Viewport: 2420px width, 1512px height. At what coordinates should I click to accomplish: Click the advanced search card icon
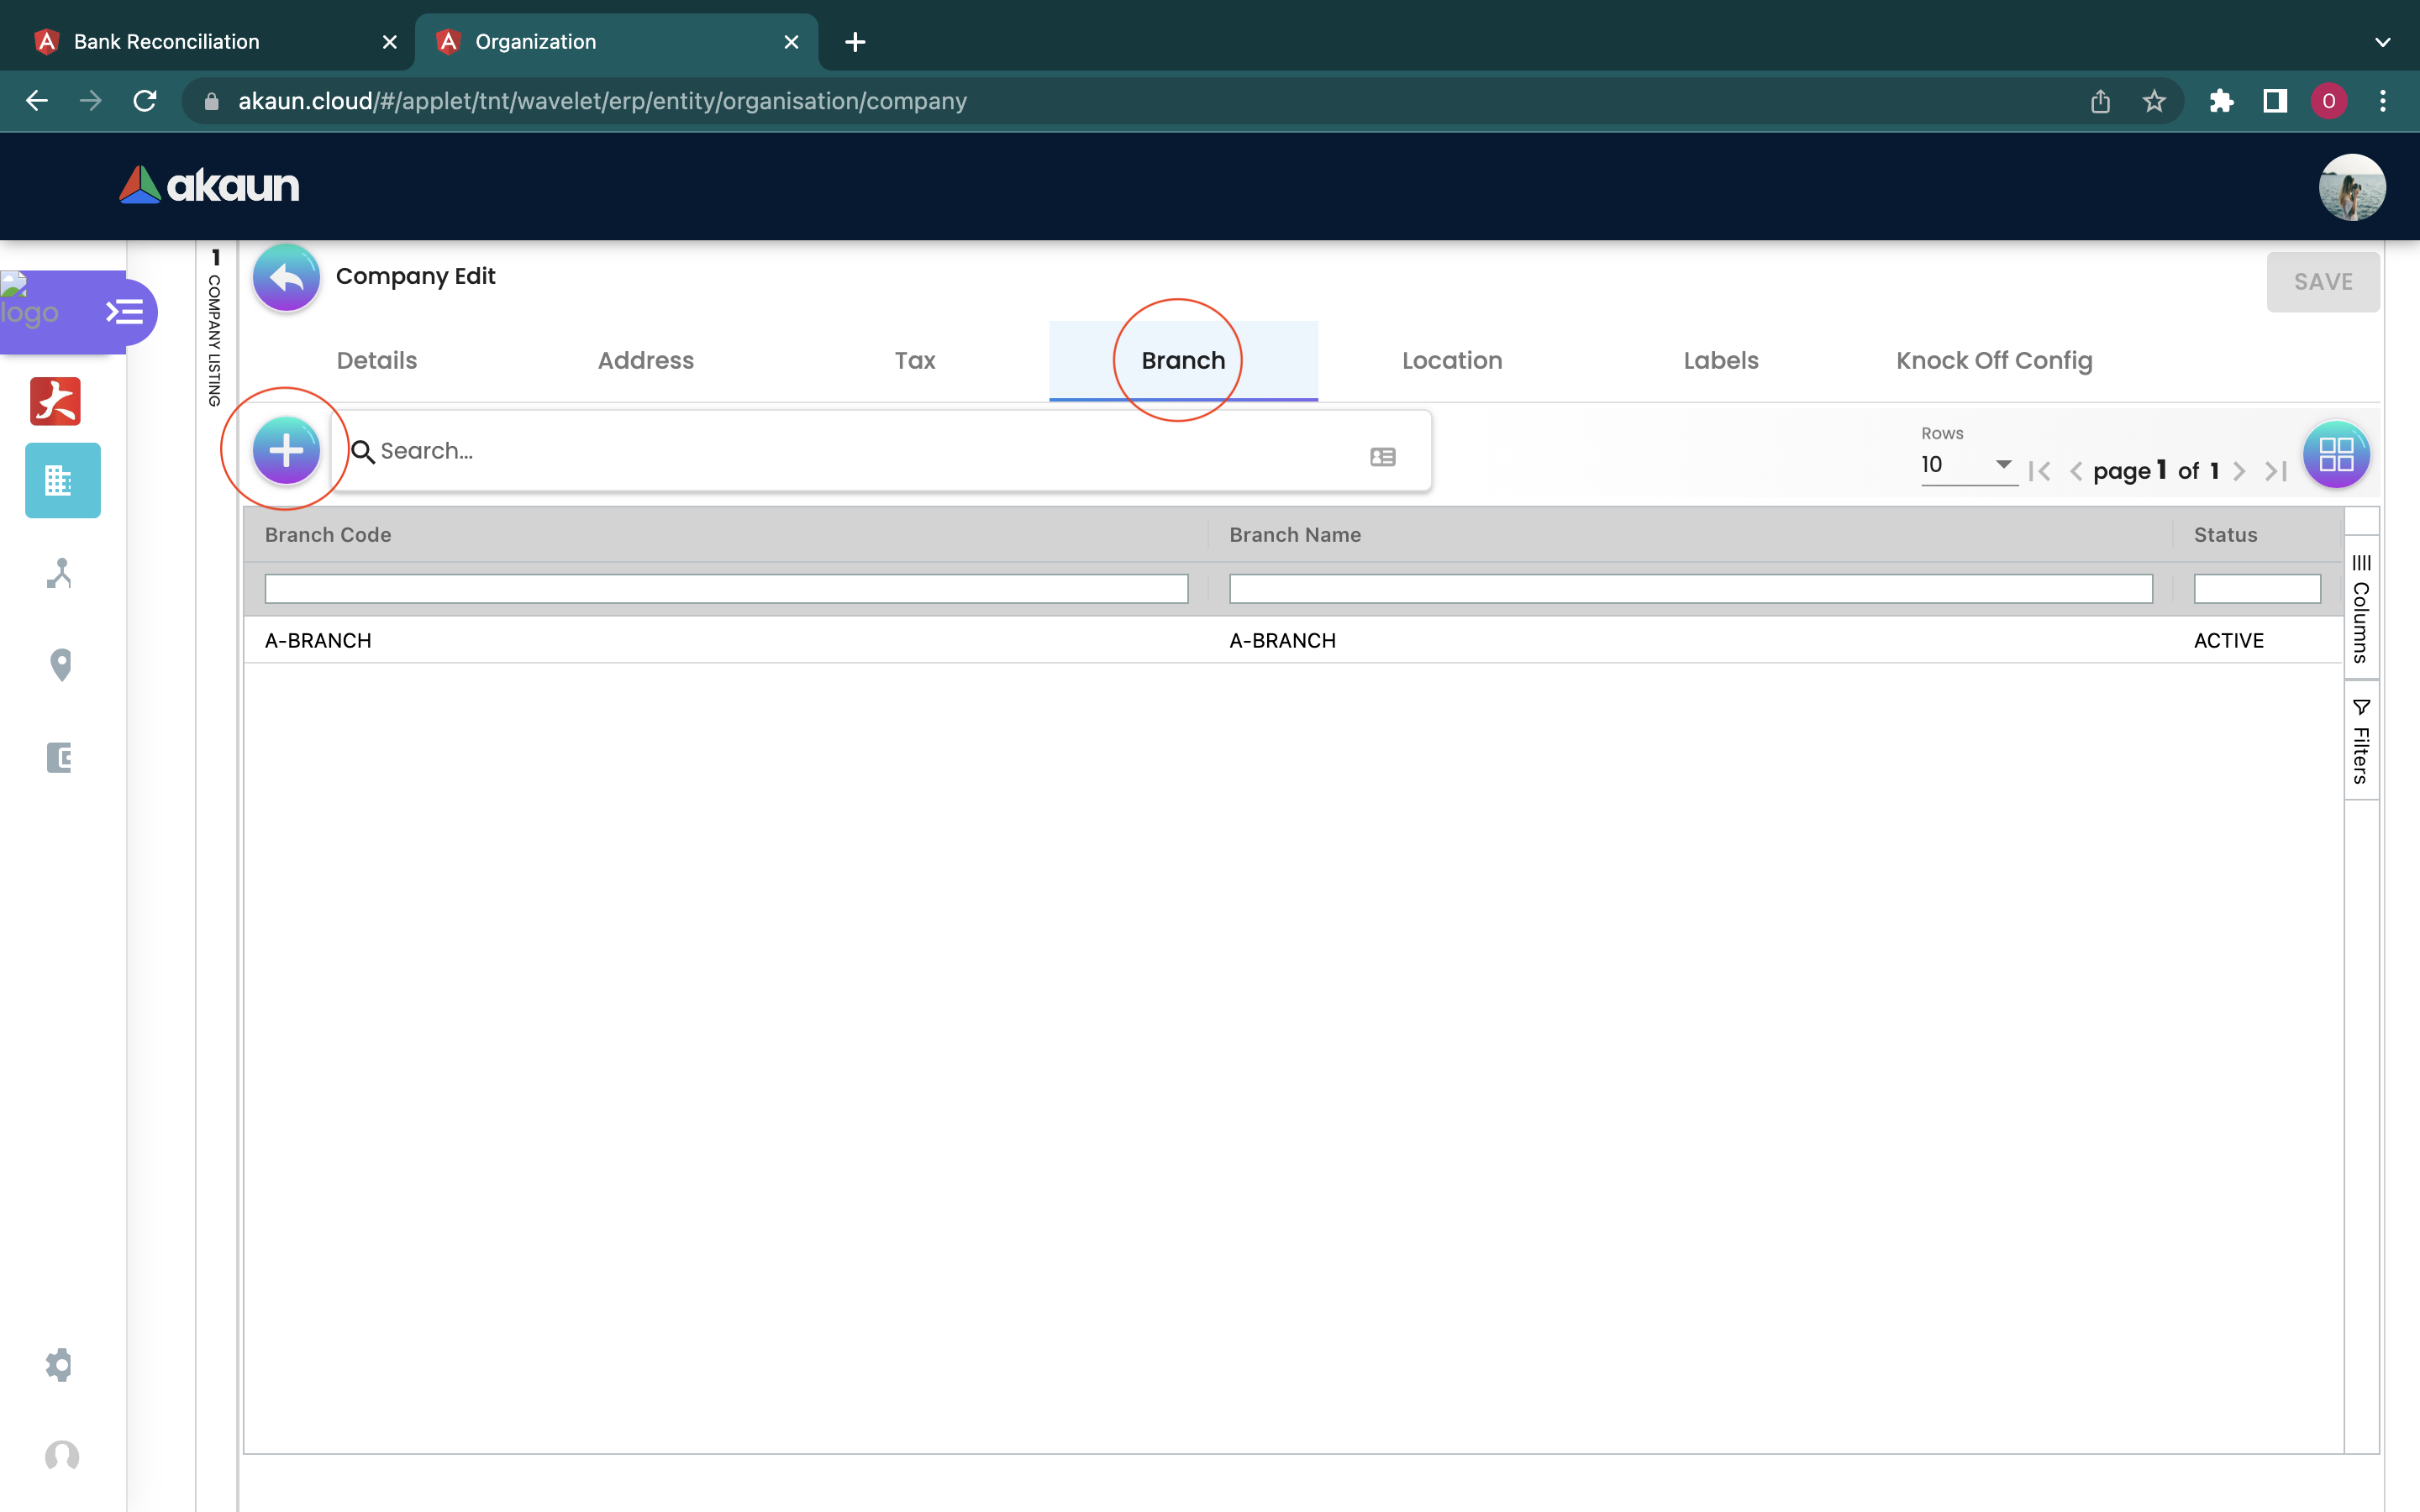point(1382,457)
